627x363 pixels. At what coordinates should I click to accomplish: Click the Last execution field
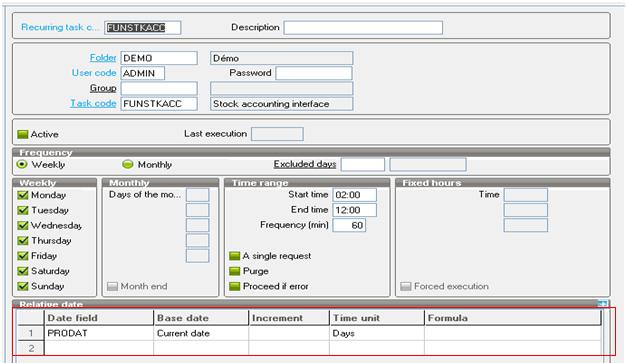[277, 134]
